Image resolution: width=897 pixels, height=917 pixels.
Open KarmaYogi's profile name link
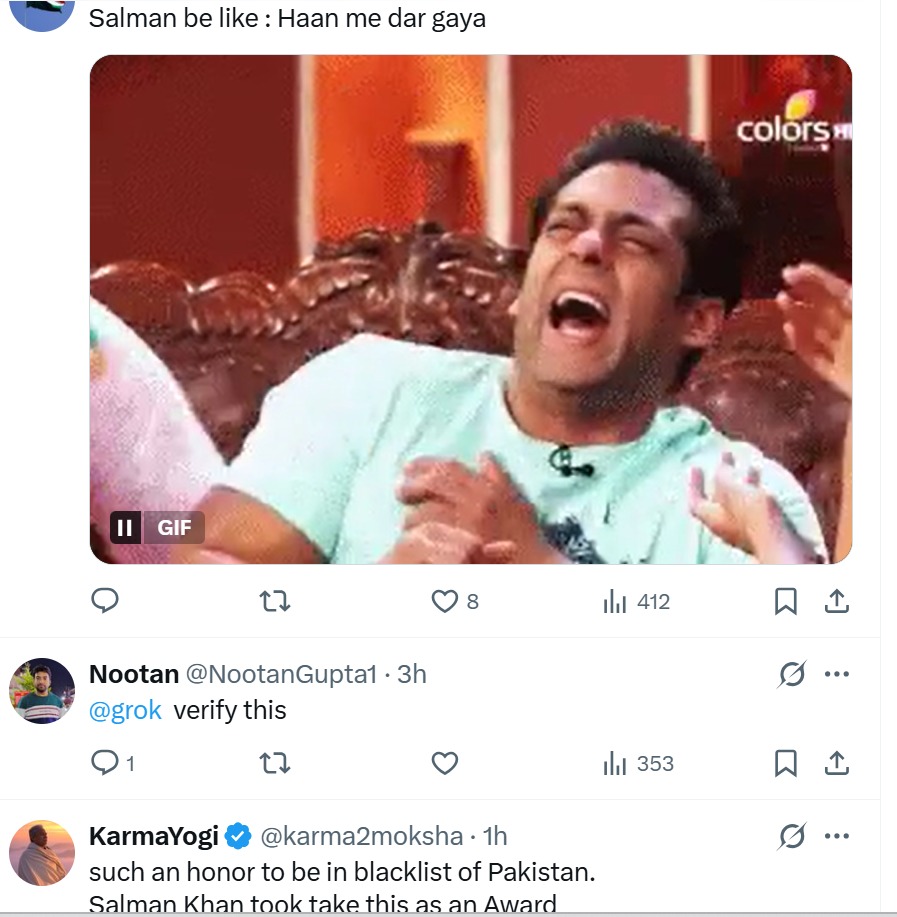[153, 836]
